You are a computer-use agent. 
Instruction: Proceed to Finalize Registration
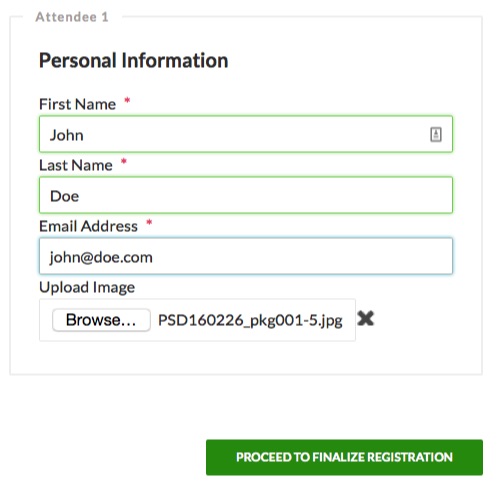[x=344, y=457]
